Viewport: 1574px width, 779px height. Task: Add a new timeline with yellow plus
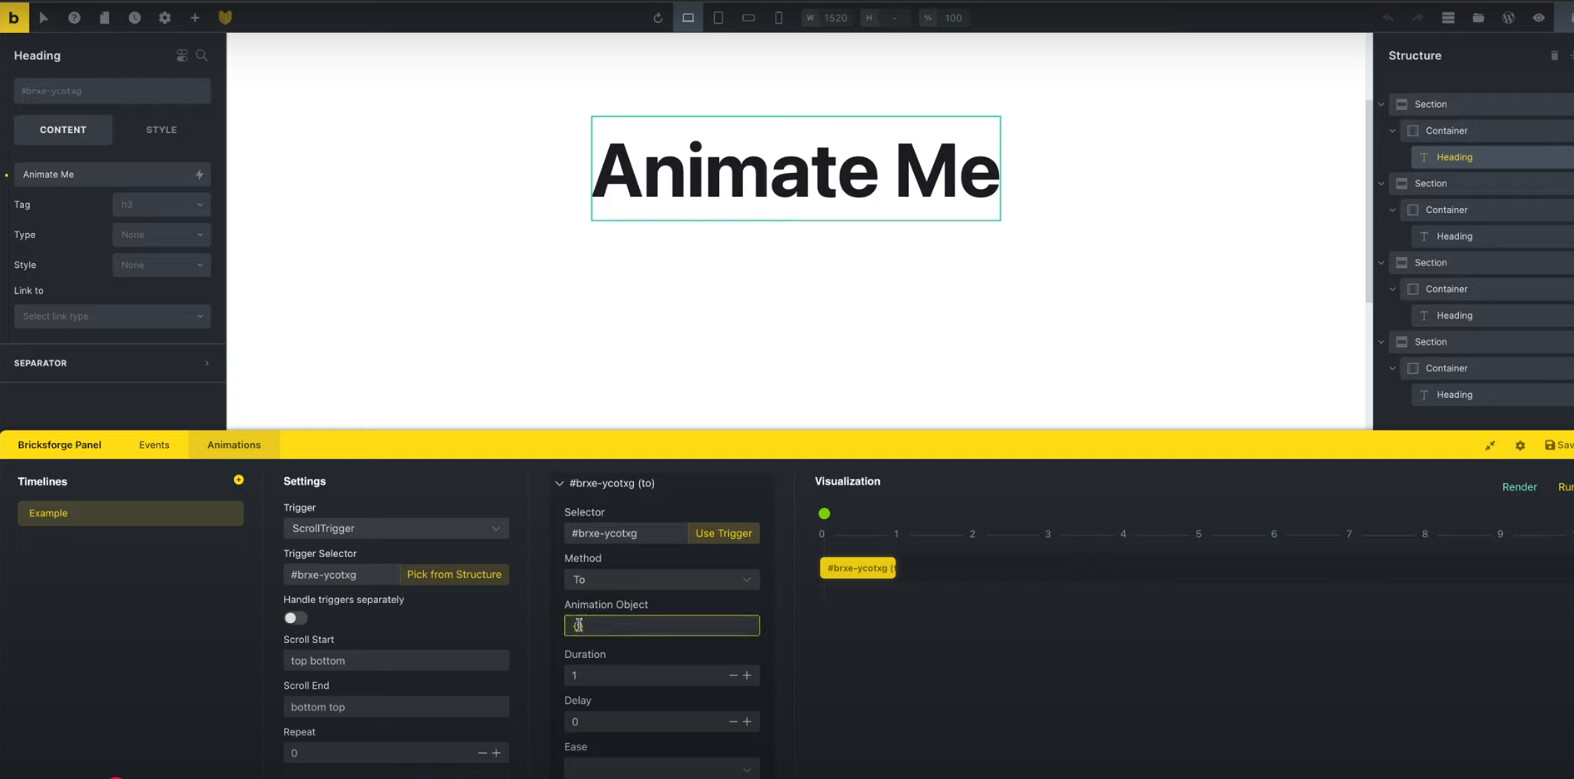[238, 480]
